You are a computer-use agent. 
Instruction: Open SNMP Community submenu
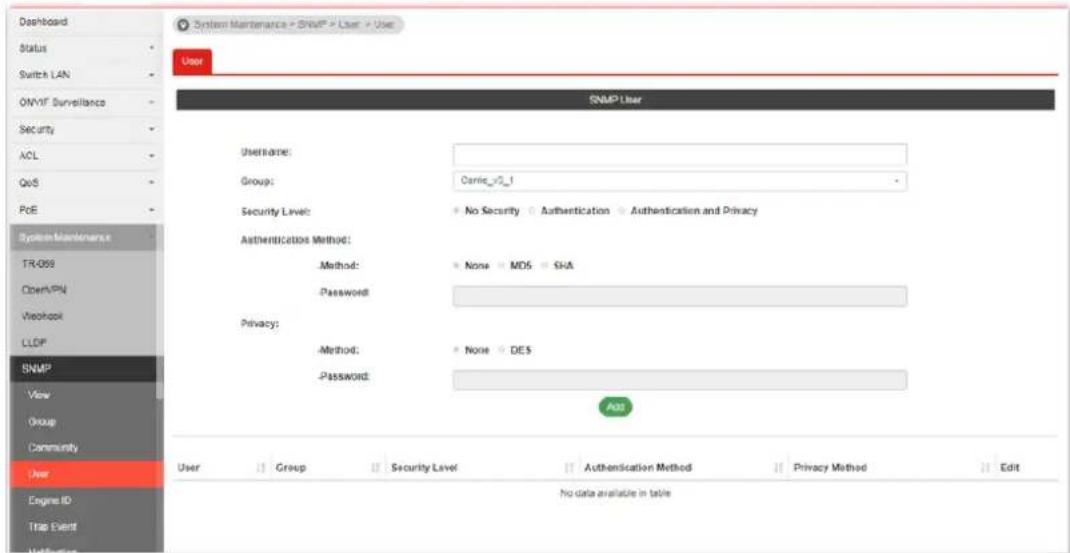click(83, 448)
